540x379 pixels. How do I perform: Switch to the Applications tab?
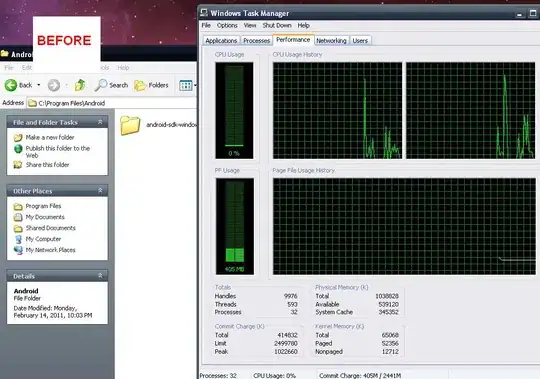click(x=221, y=41)
